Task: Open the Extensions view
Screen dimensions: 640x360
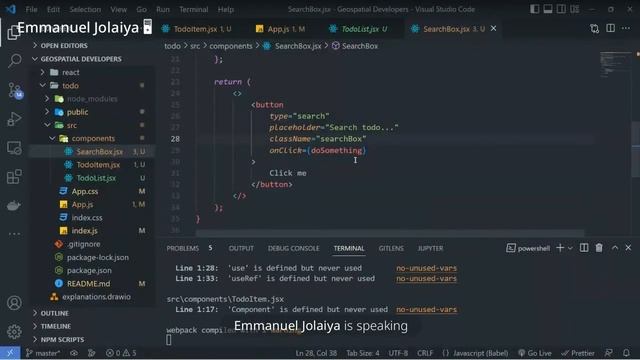Action: (14, 177)
